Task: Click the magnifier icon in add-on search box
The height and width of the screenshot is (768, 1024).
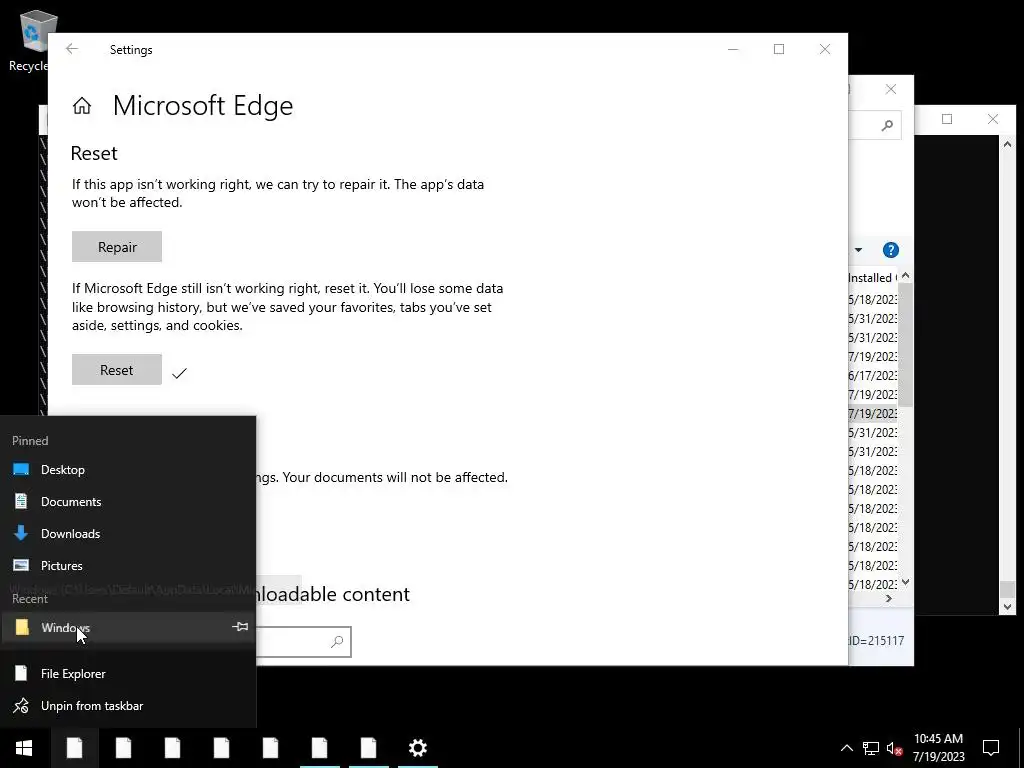Action: point(337,642)
